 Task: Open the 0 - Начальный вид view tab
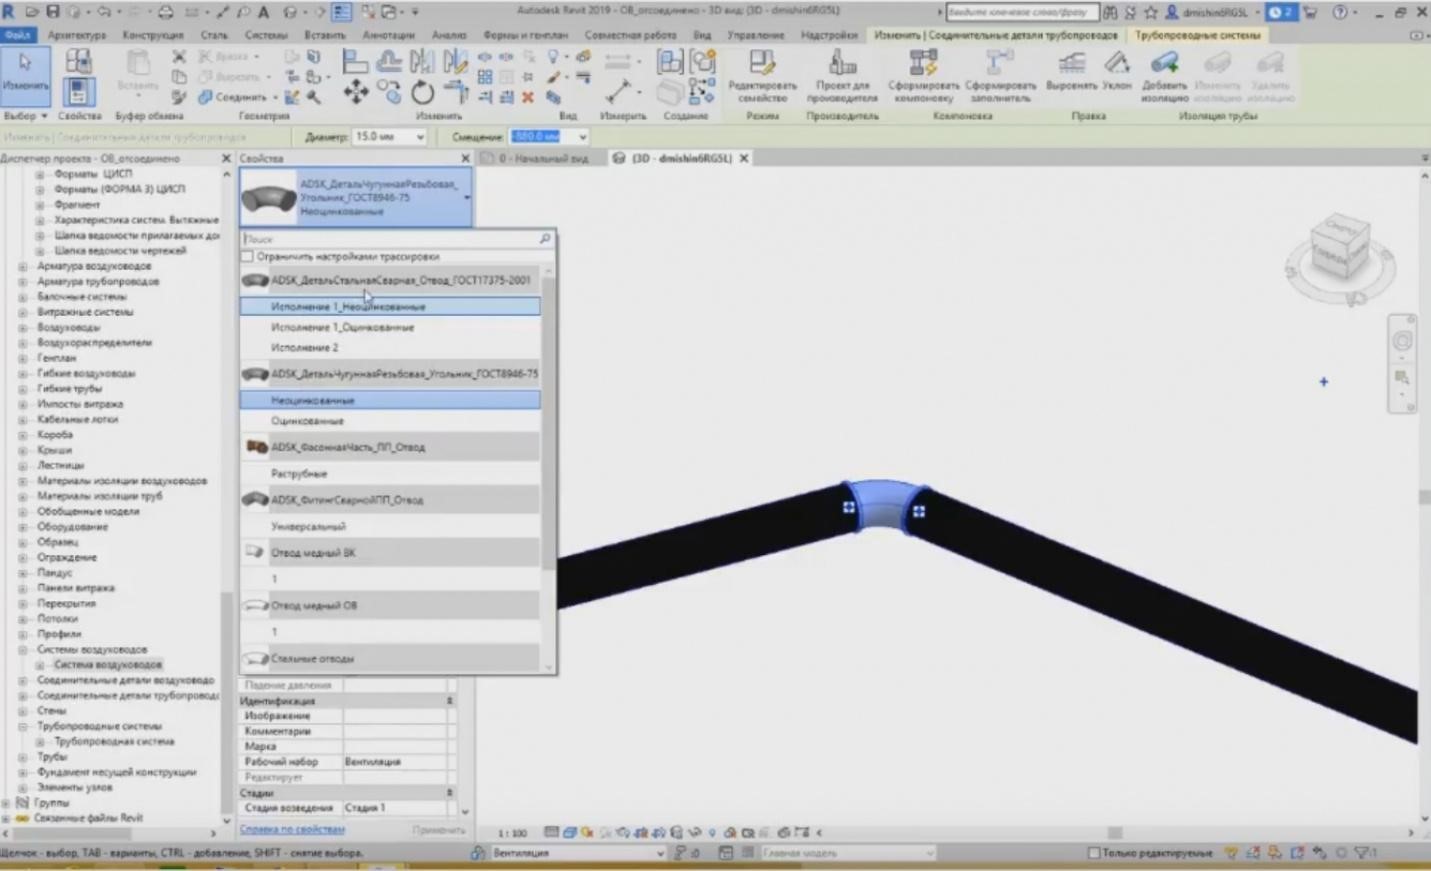(540, 157)
